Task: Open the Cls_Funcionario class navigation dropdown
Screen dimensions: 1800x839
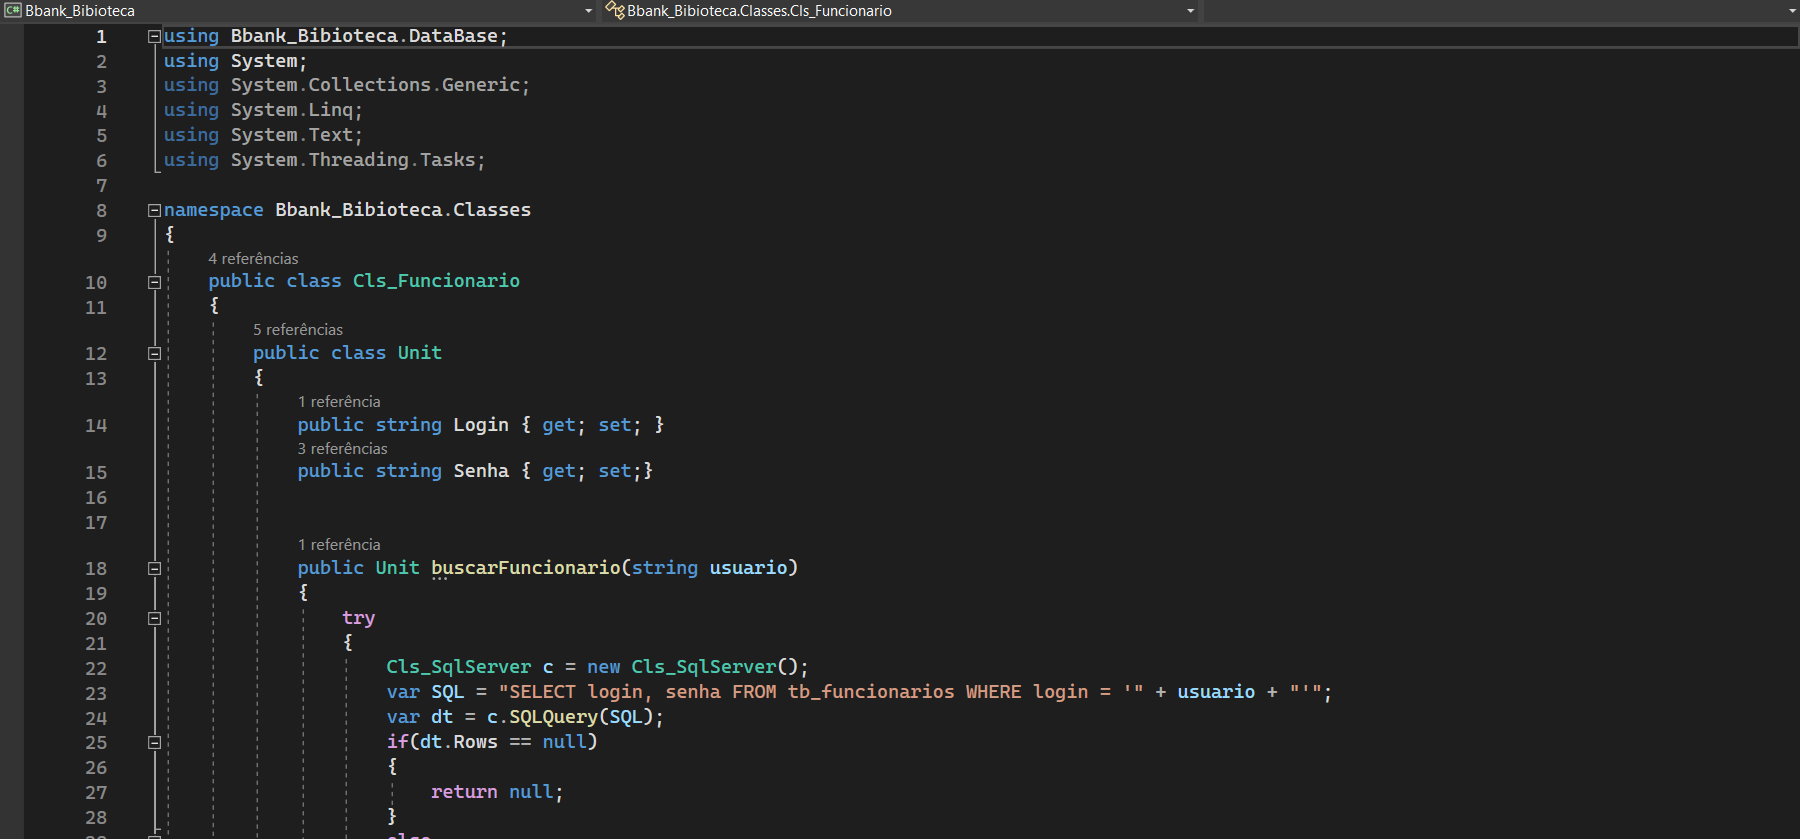Action: [900, 11]
